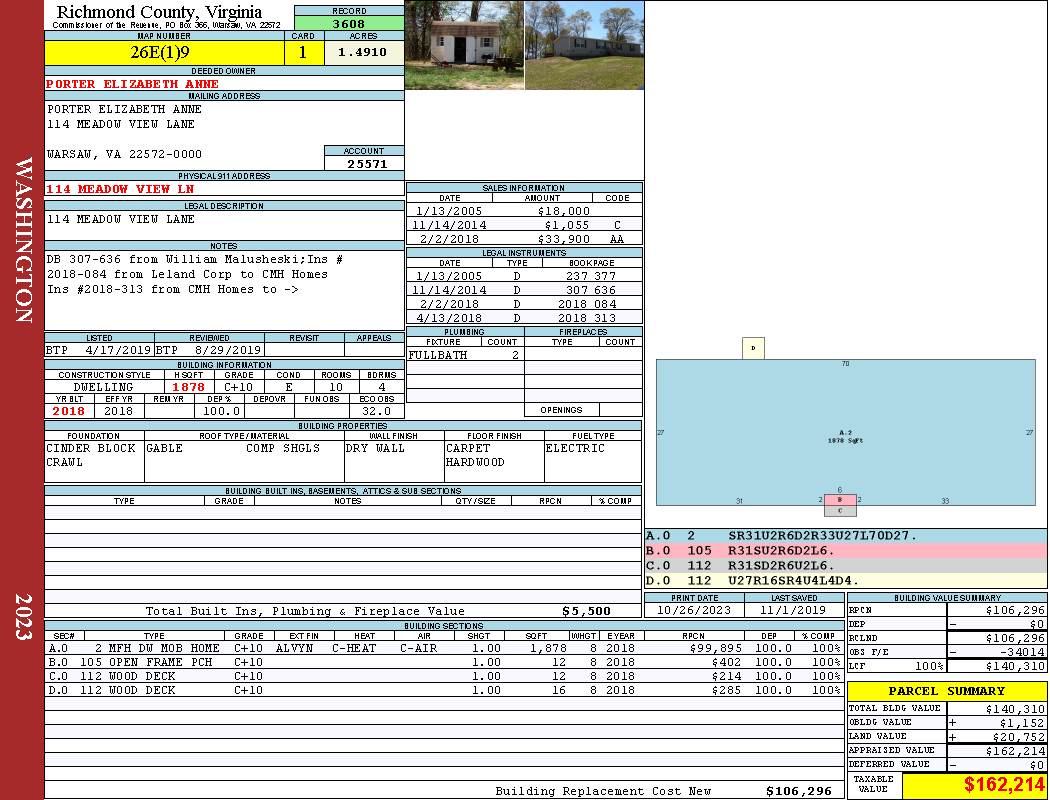1050x800 pixels.
Task: Click the 4/13/2018 legal instrument entry
Action: point(524,318)
